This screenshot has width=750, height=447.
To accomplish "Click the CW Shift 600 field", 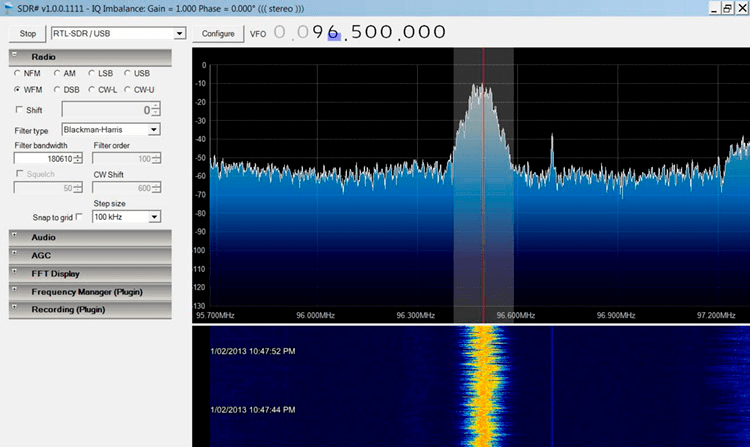I will (x=122, y=188).
